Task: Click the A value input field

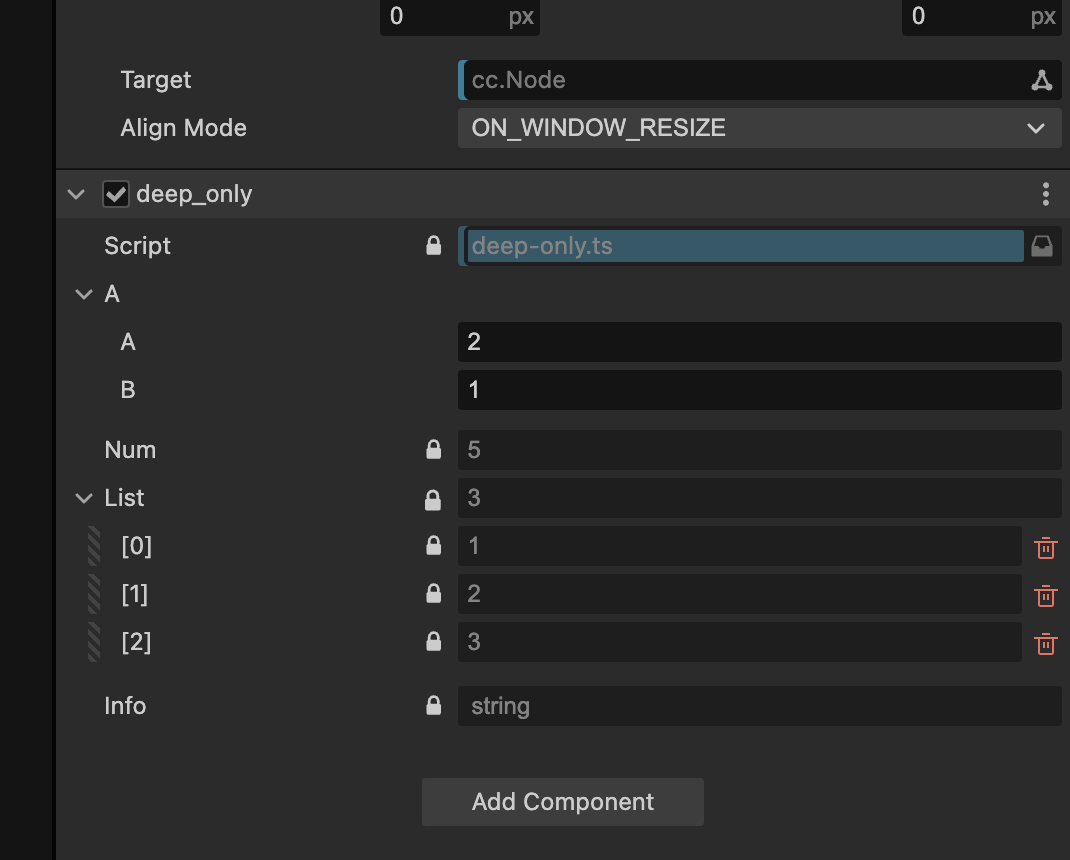Action: point(759,342)
